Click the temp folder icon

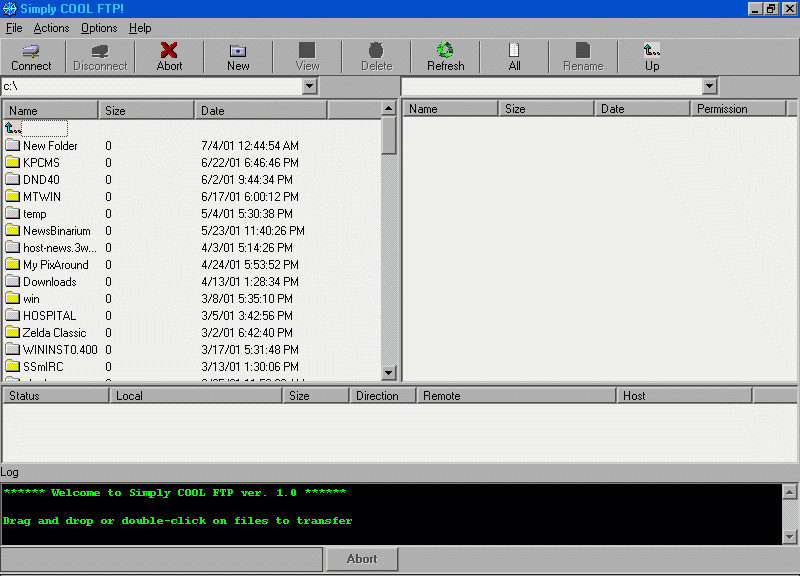tap(12, 213)
